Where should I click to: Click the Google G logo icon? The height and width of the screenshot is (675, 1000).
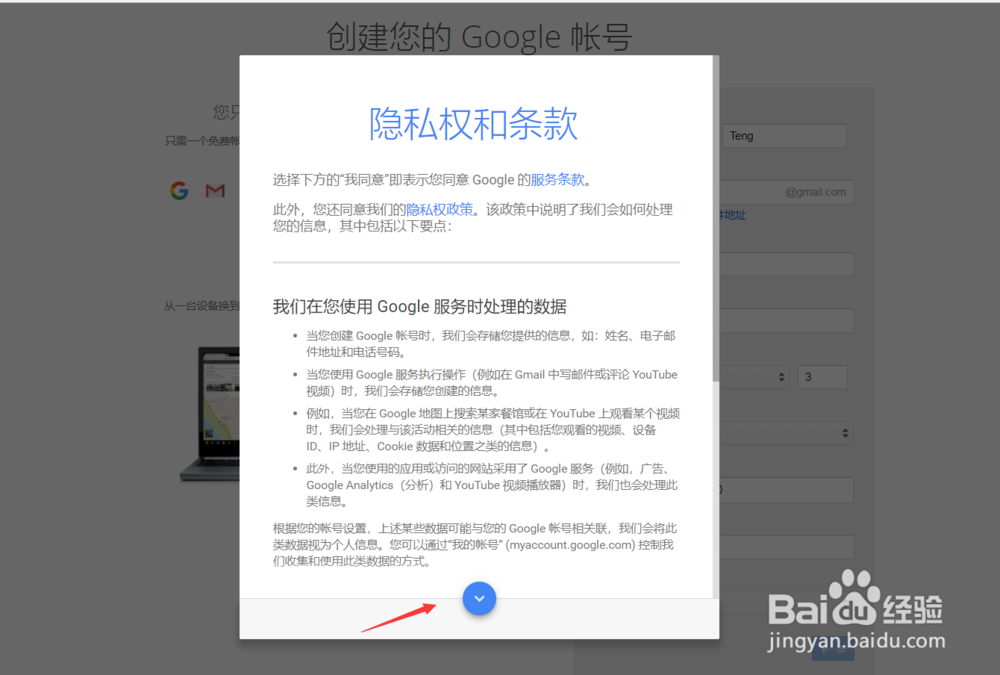(x=179, y=190)
